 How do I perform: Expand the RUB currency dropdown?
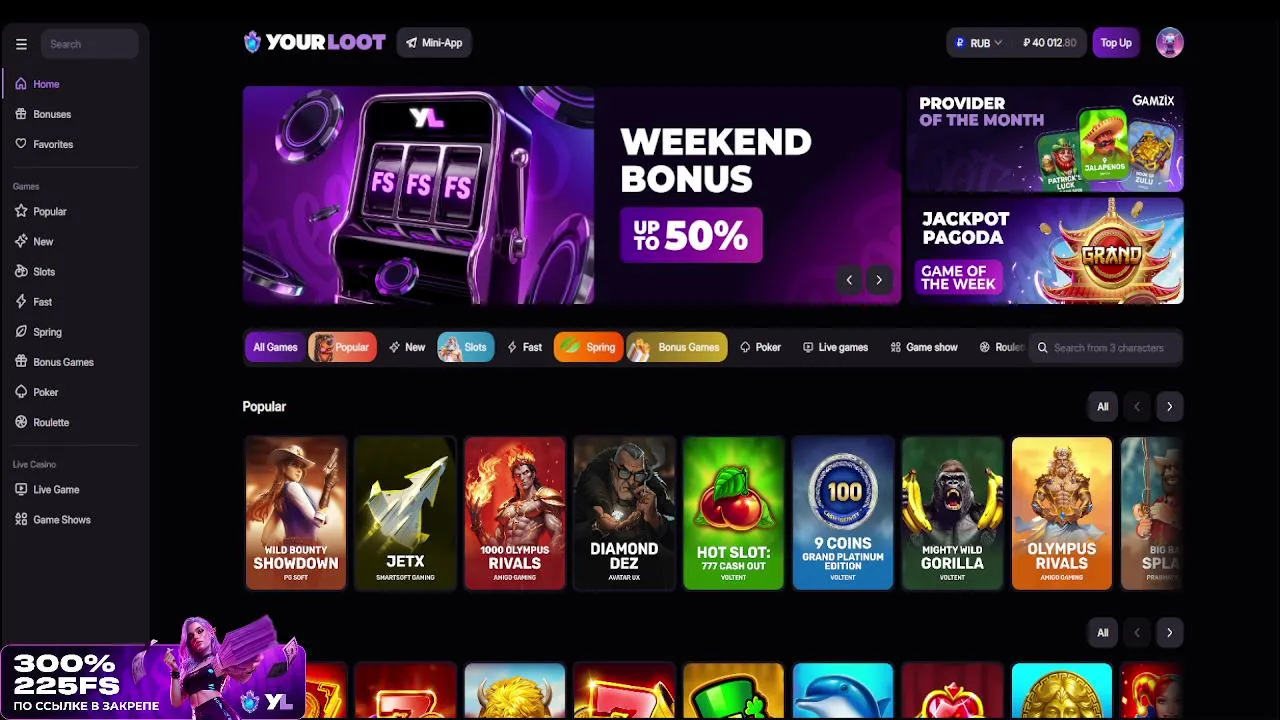tap(978, 43)
